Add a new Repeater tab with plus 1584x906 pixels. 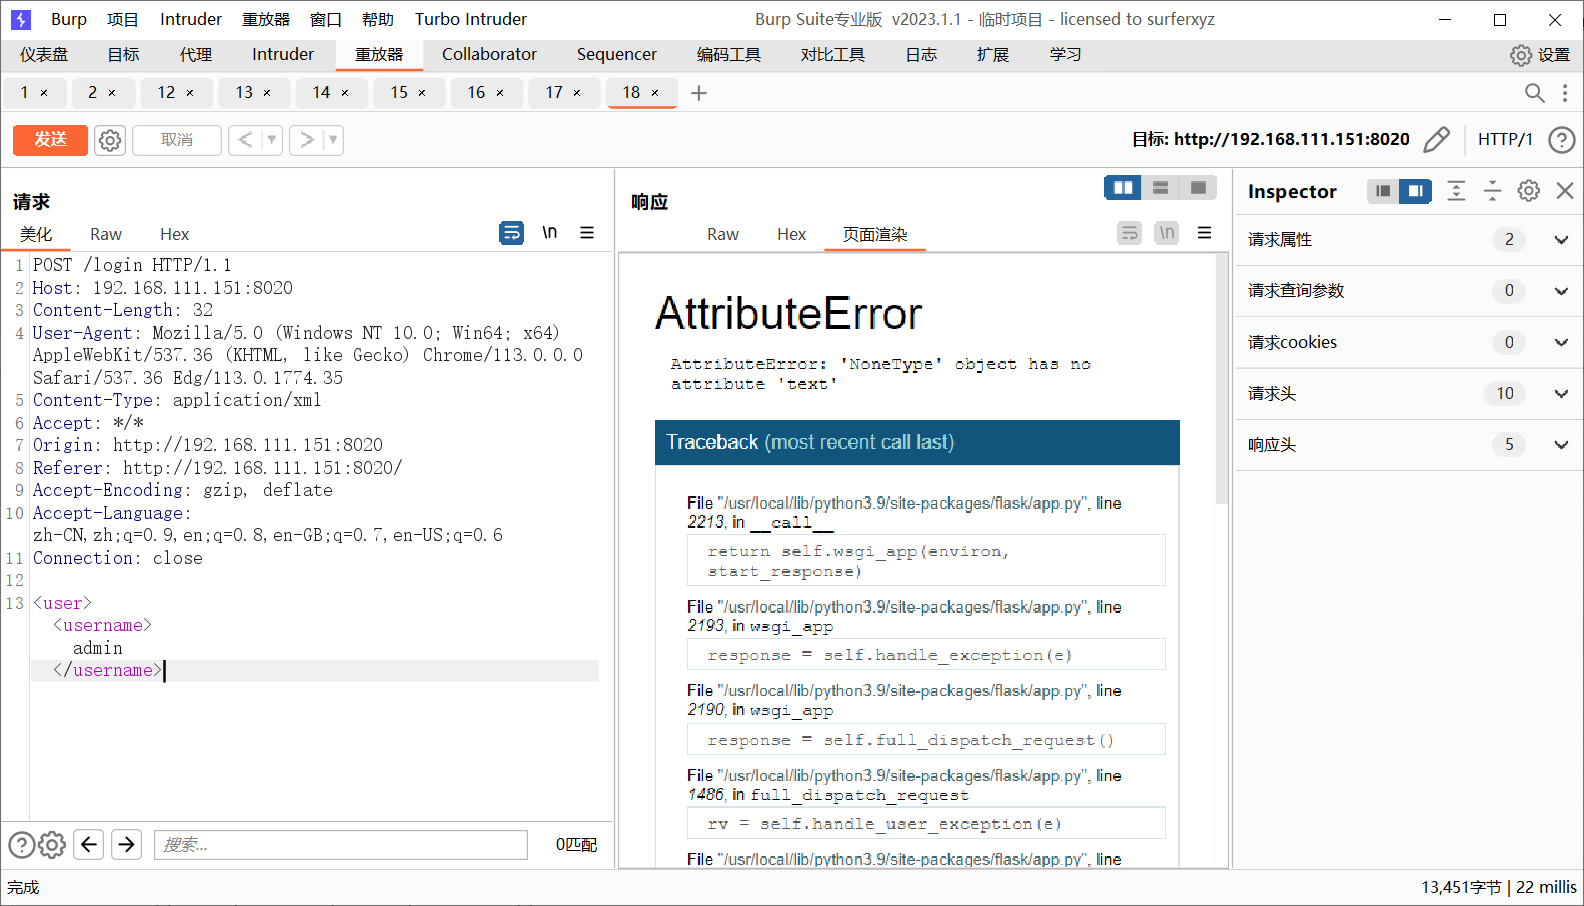tap(699, 93)
